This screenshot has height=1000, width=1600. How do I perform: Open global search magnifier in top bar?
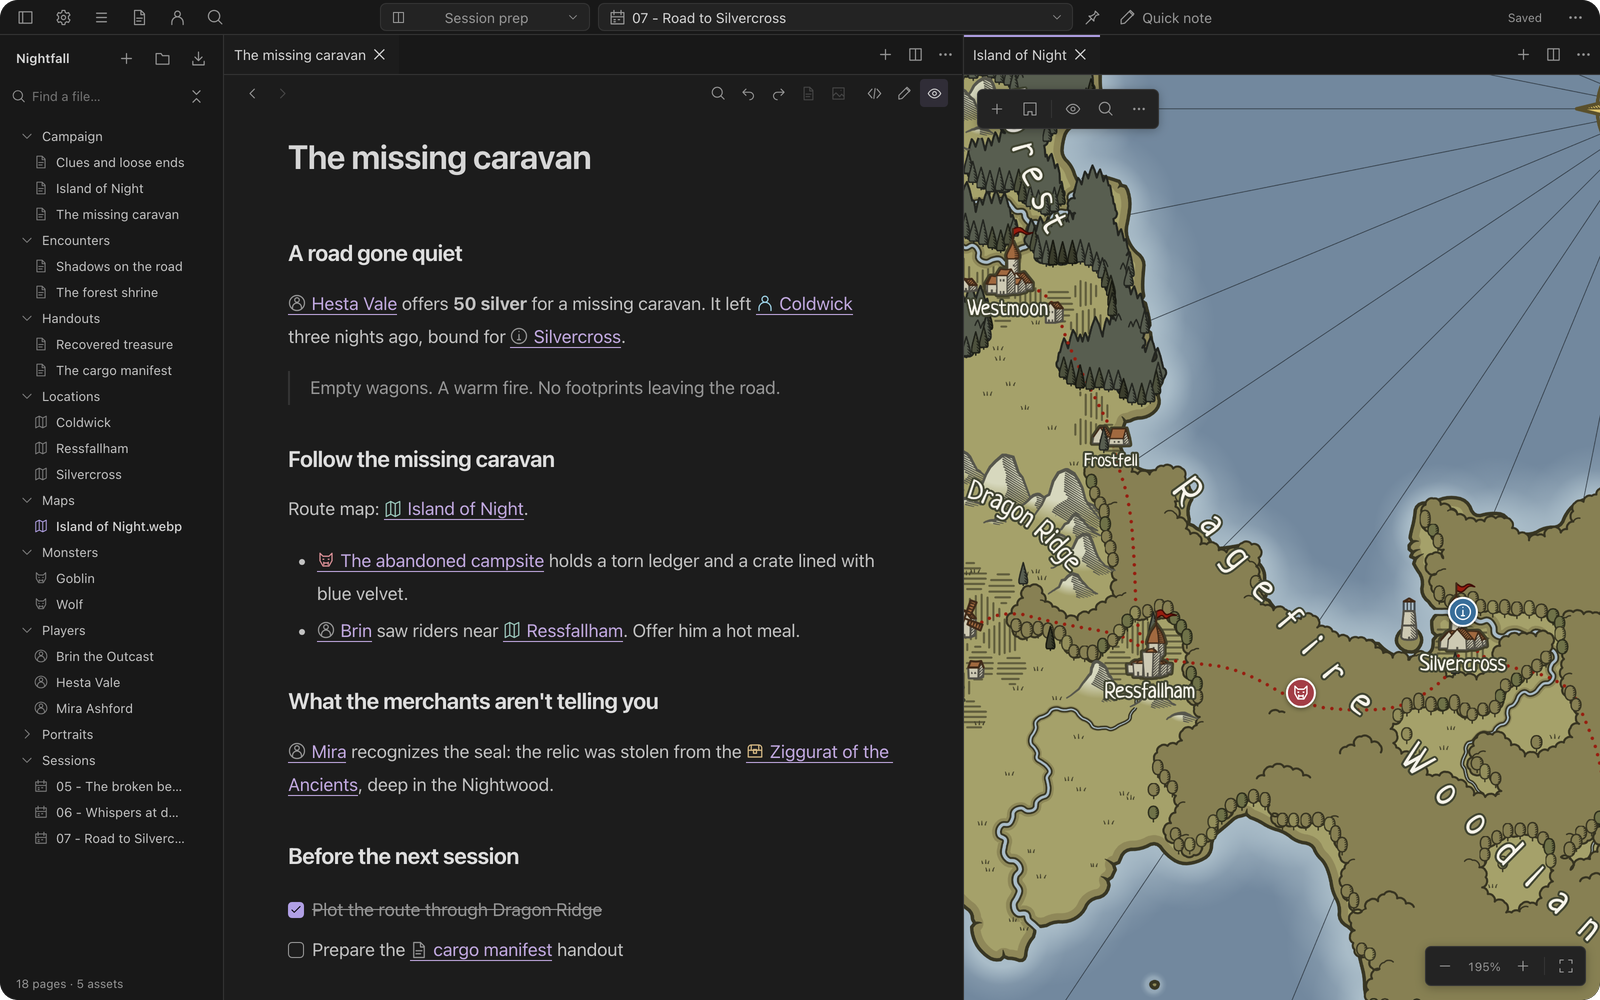[x=215, y=18]
